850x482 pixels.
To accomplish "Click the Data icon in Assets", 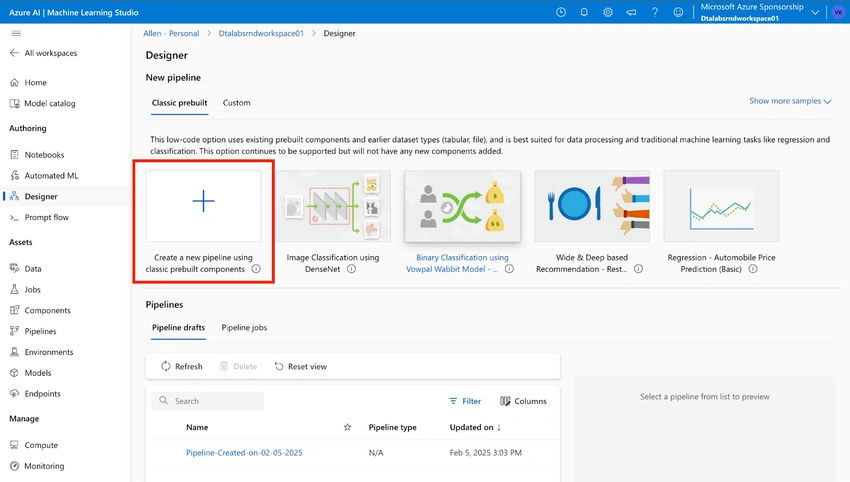I will click(15, 268).
